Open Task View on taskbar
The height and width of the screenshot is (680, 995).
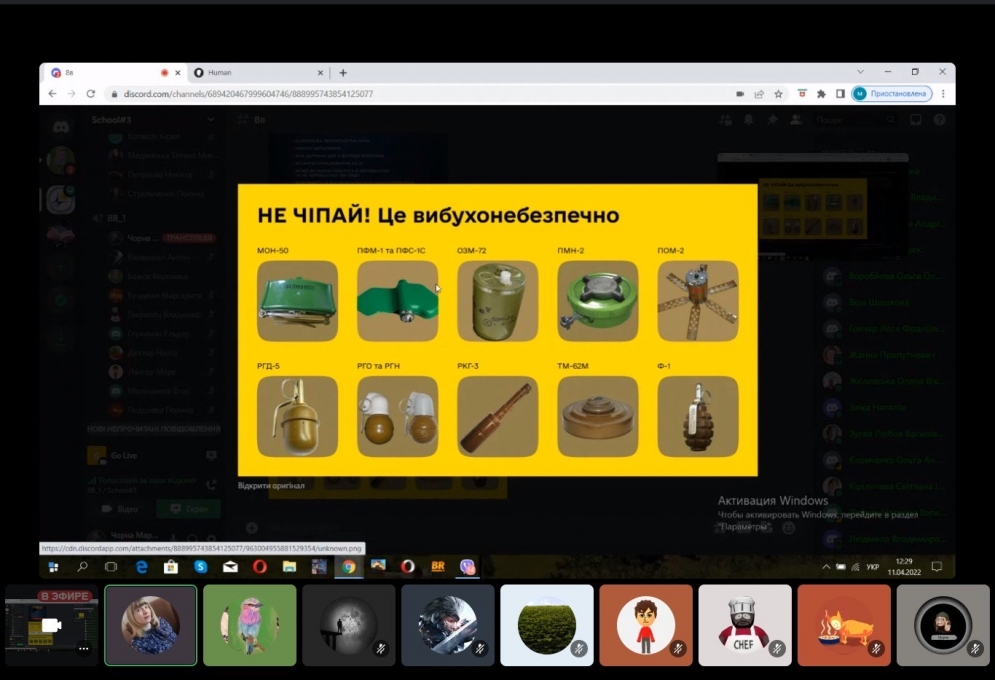tap(111, 567)
